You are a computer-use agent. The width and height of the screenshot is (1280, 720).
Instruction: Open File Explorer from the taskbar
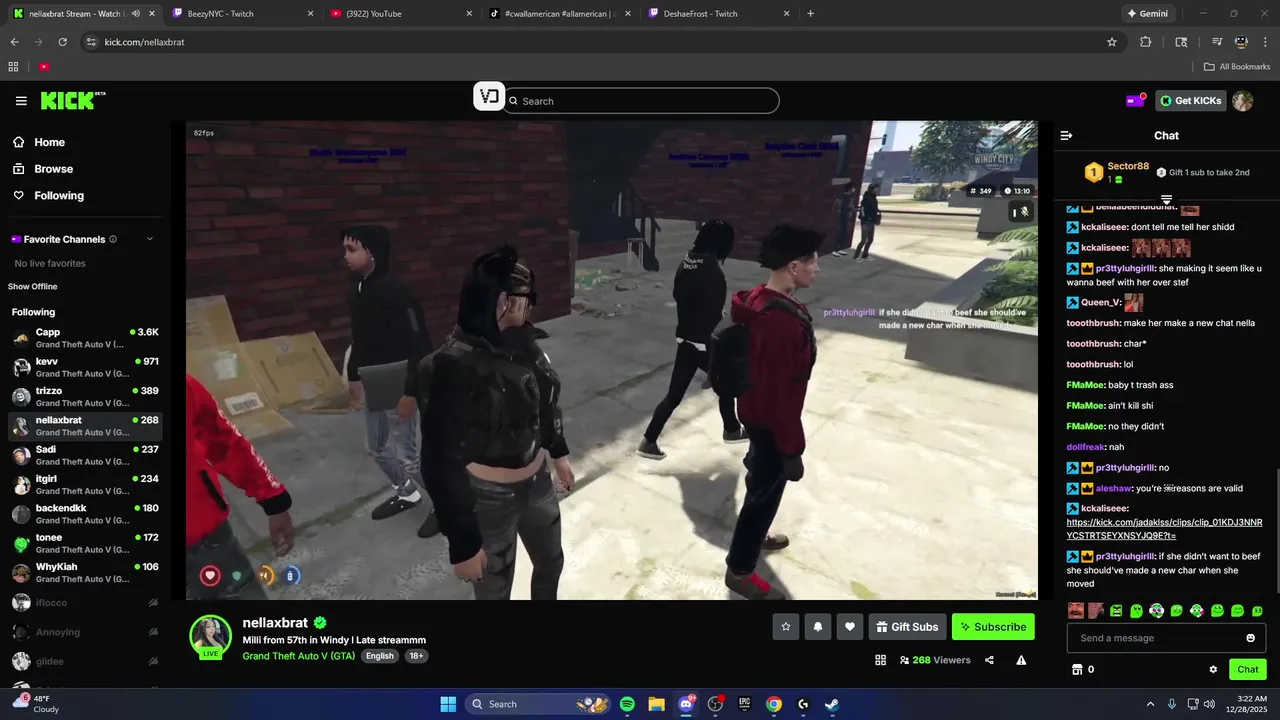pyautogui.click(x=656, y=704)
